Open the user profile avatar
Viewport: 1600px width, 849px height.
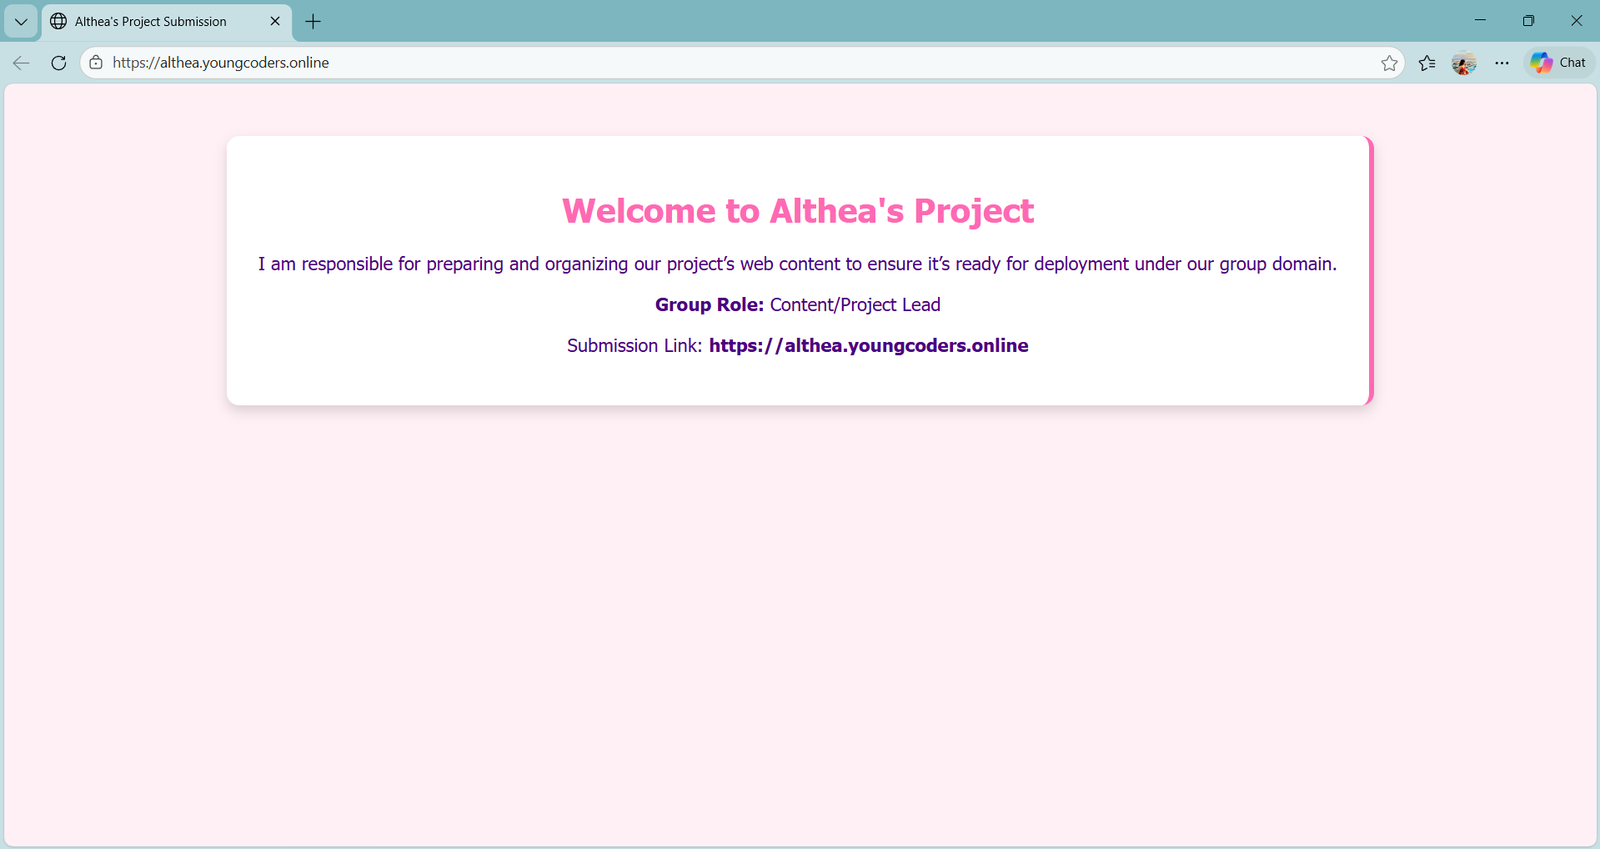[1464, 63]
